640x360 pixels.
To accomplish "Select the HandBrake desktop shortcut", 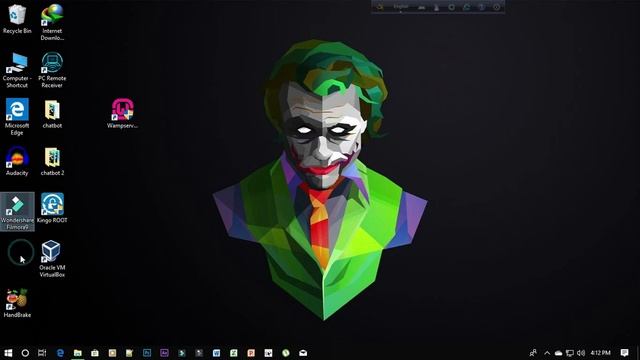I will (17, 303).
